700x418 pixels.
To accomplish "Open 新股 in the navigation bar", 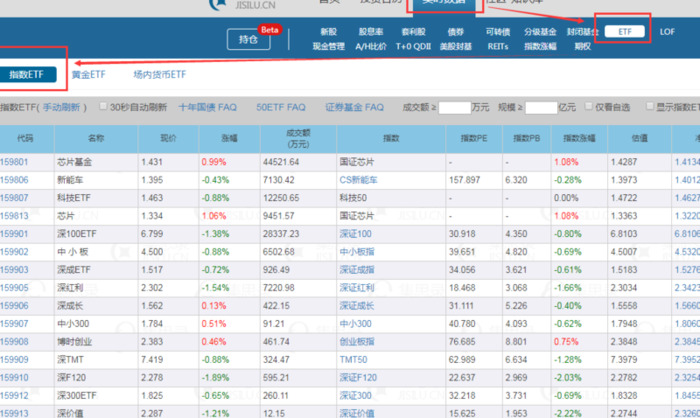I will pos(329,32).
